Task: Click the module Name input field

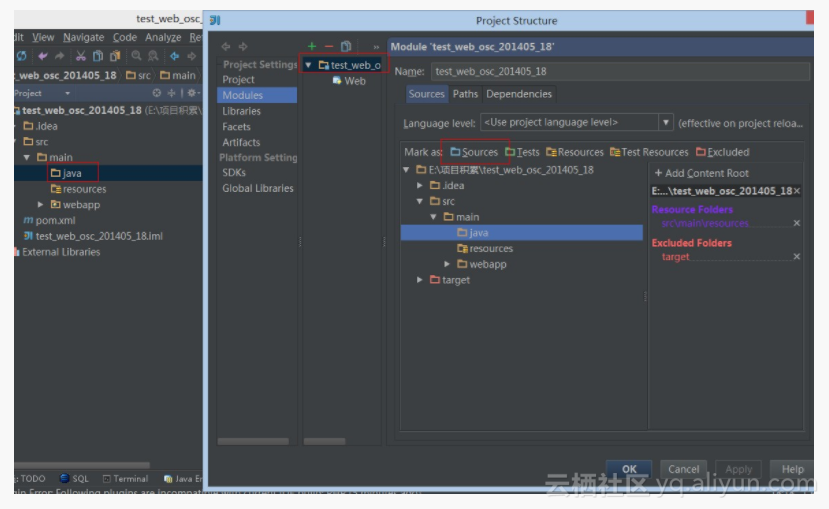Action: [x=620, y=71]
